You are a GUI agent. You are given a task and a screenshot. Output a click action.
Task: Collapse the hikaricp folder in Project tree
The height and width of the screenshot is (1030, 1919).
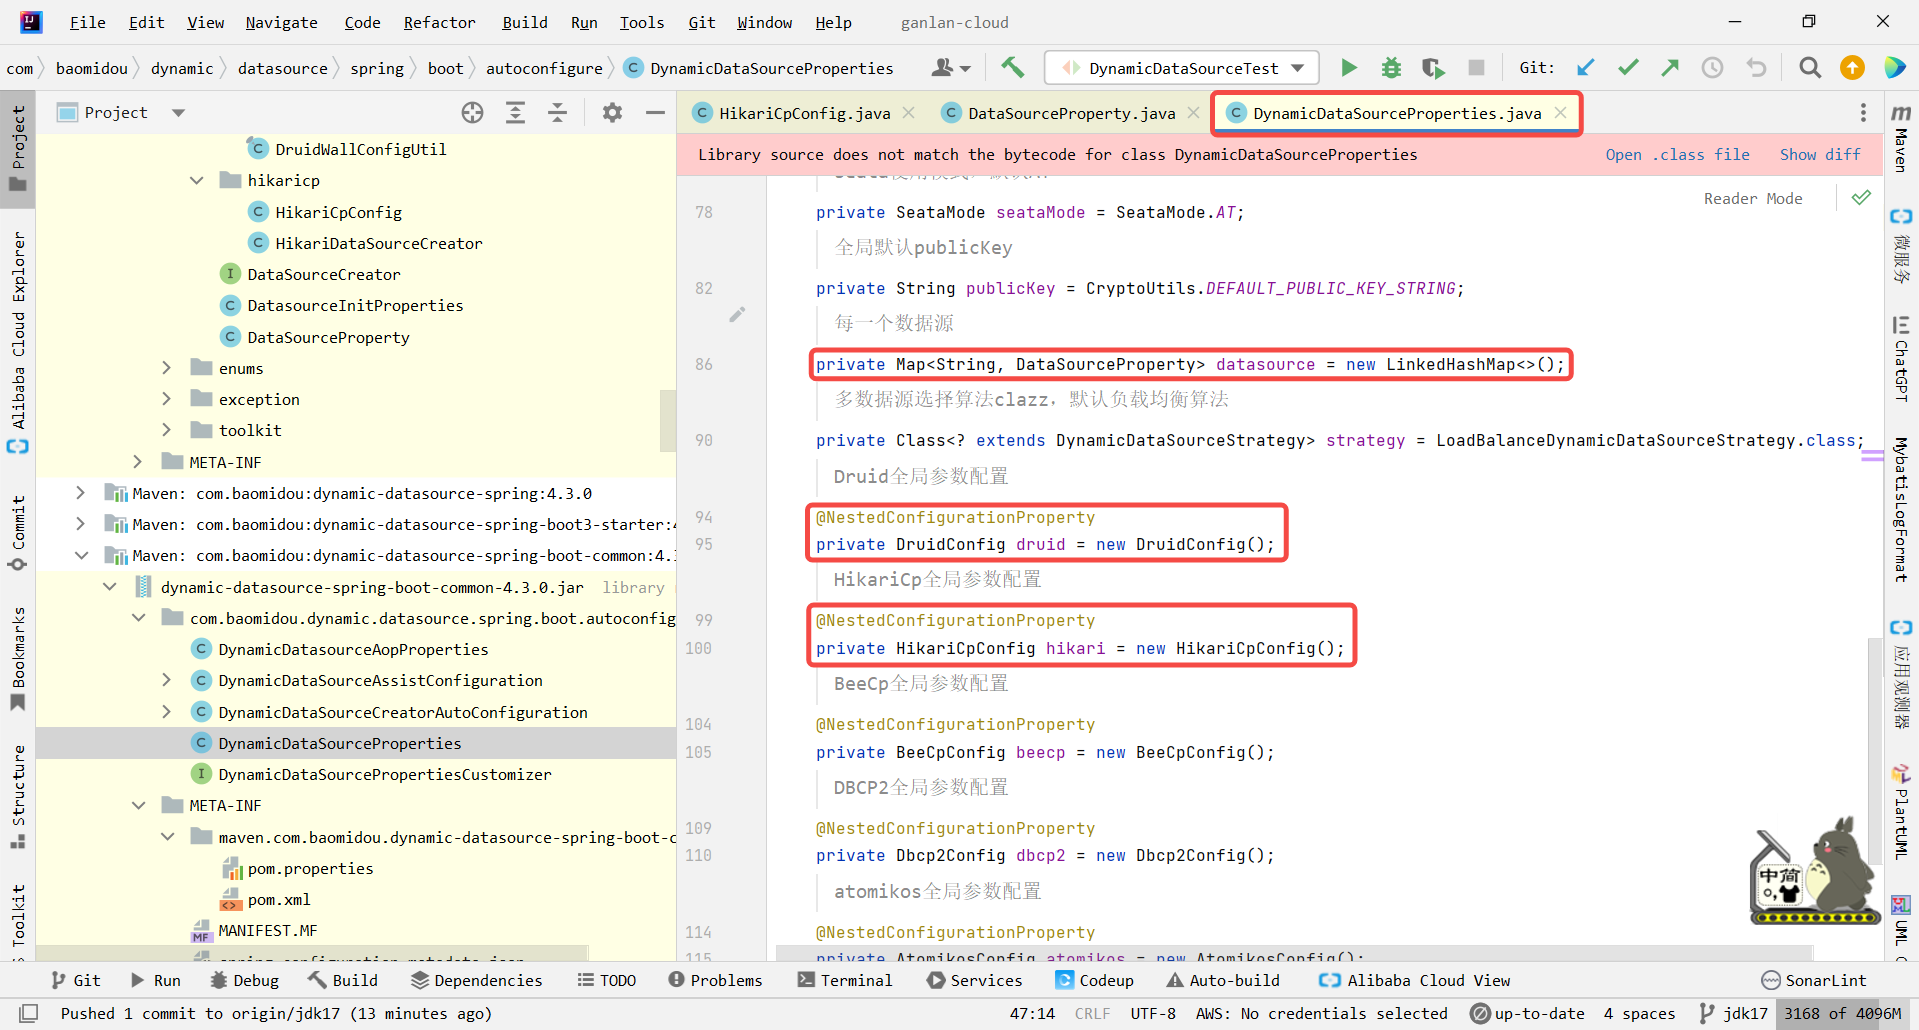tap(197, 180)
